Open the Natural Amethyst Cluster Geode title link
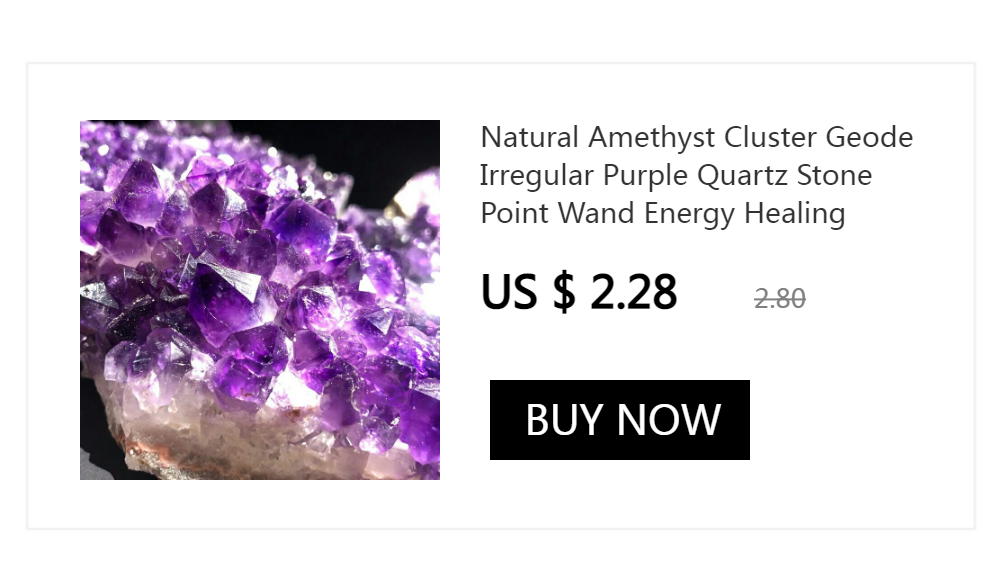The width and height of the screenshot is (1000, 580). [x=696, y=175]
